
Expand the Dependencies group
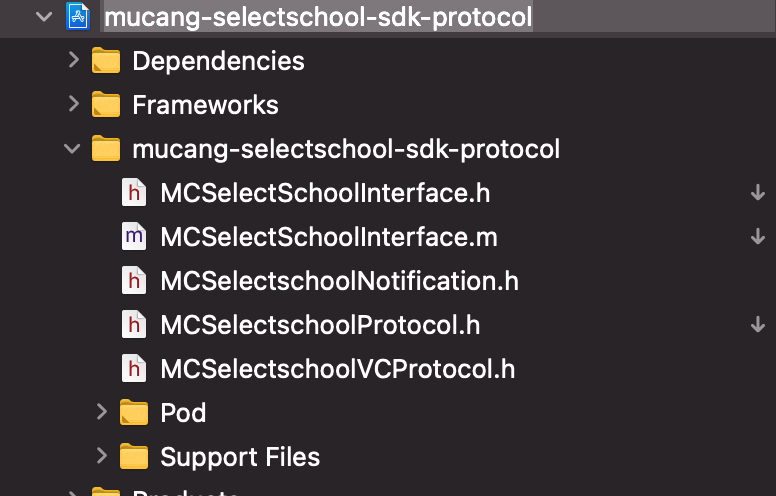[74, 60]
